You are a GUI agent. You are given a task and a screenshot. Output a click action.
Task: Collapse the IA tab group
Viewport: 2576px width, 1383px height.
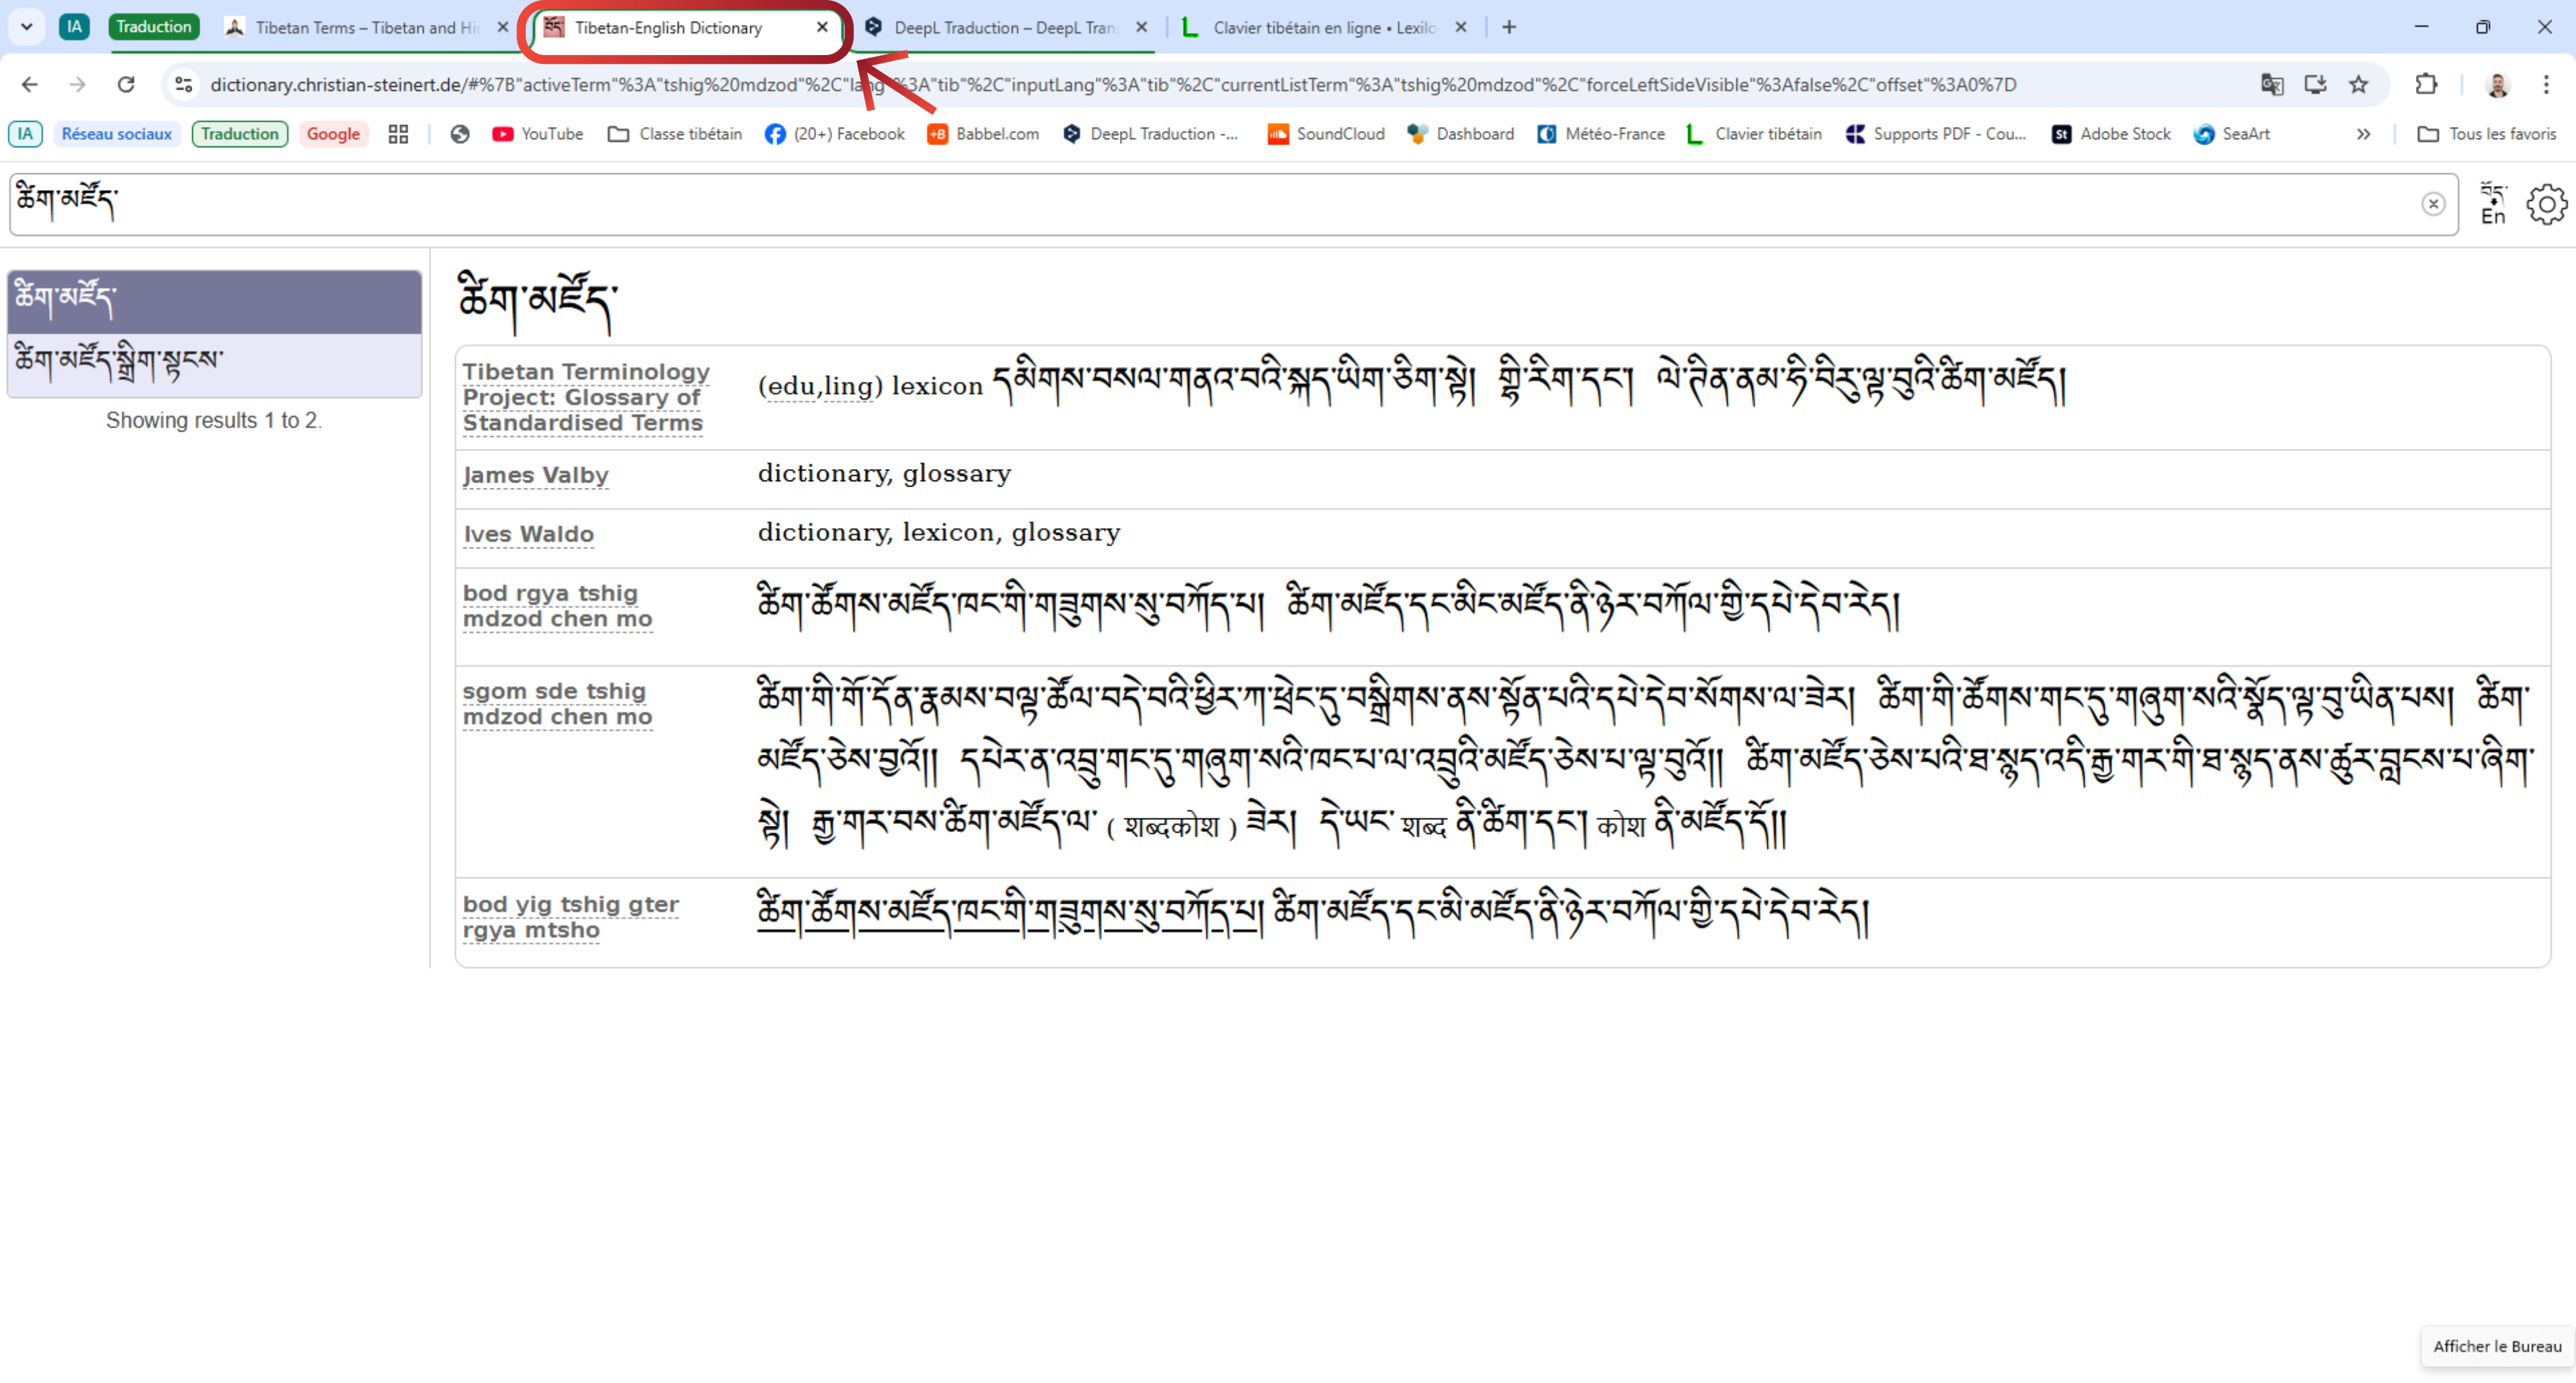tap(74, 27)
